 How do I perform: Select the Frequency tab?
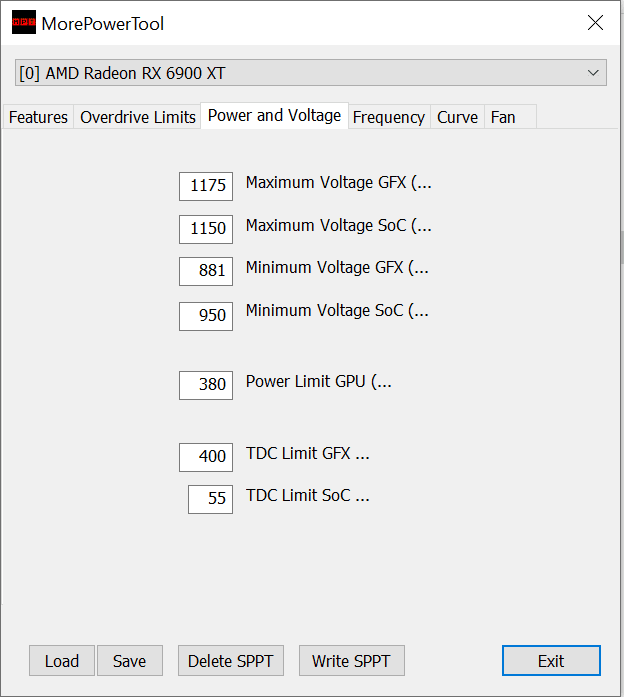[388, 117]
